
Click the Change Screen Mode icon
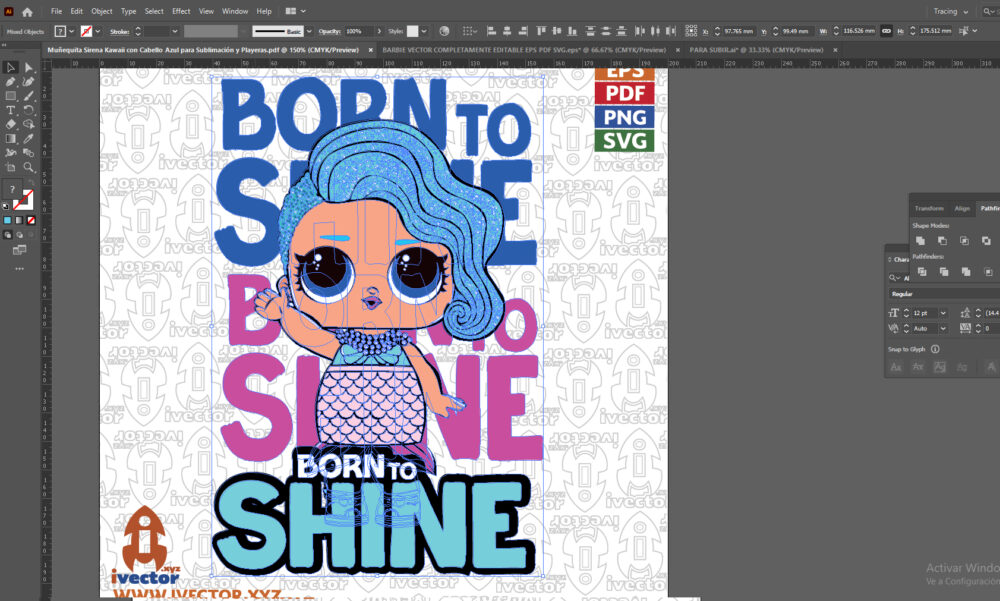(x=20, y=250)
